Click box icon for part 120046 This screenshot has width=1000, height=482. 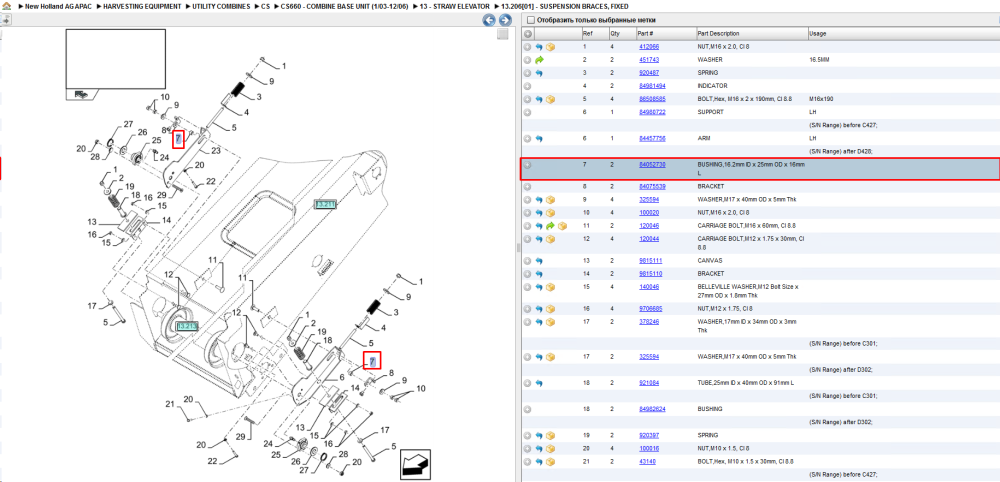pyautogui.click(x=562, y=226)
